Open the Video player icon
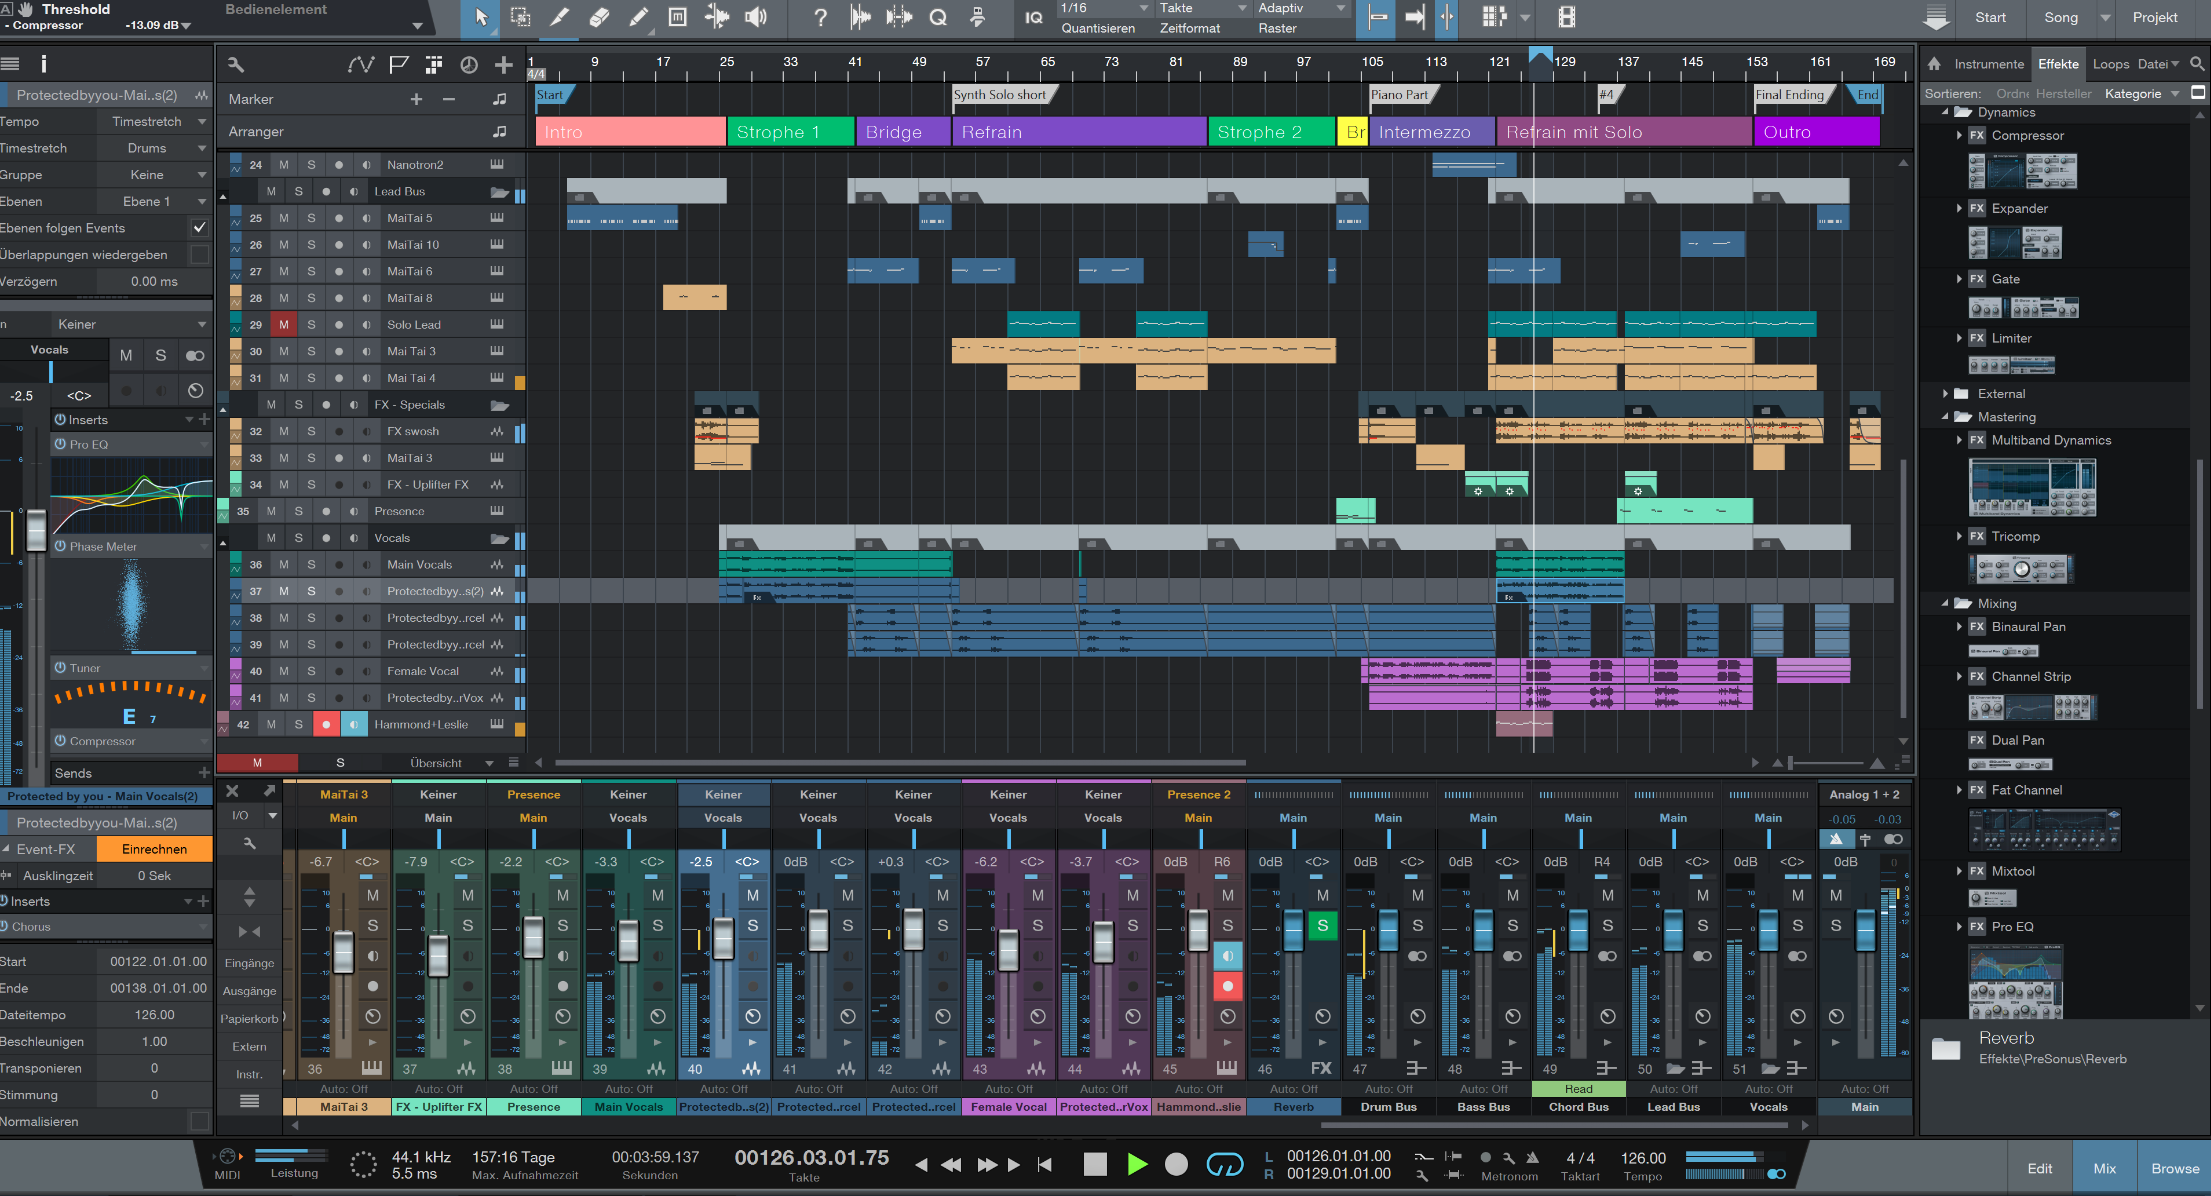Image resolution: width=2211 pixels, height=1196 pixels. click(x=1567, y=17)
